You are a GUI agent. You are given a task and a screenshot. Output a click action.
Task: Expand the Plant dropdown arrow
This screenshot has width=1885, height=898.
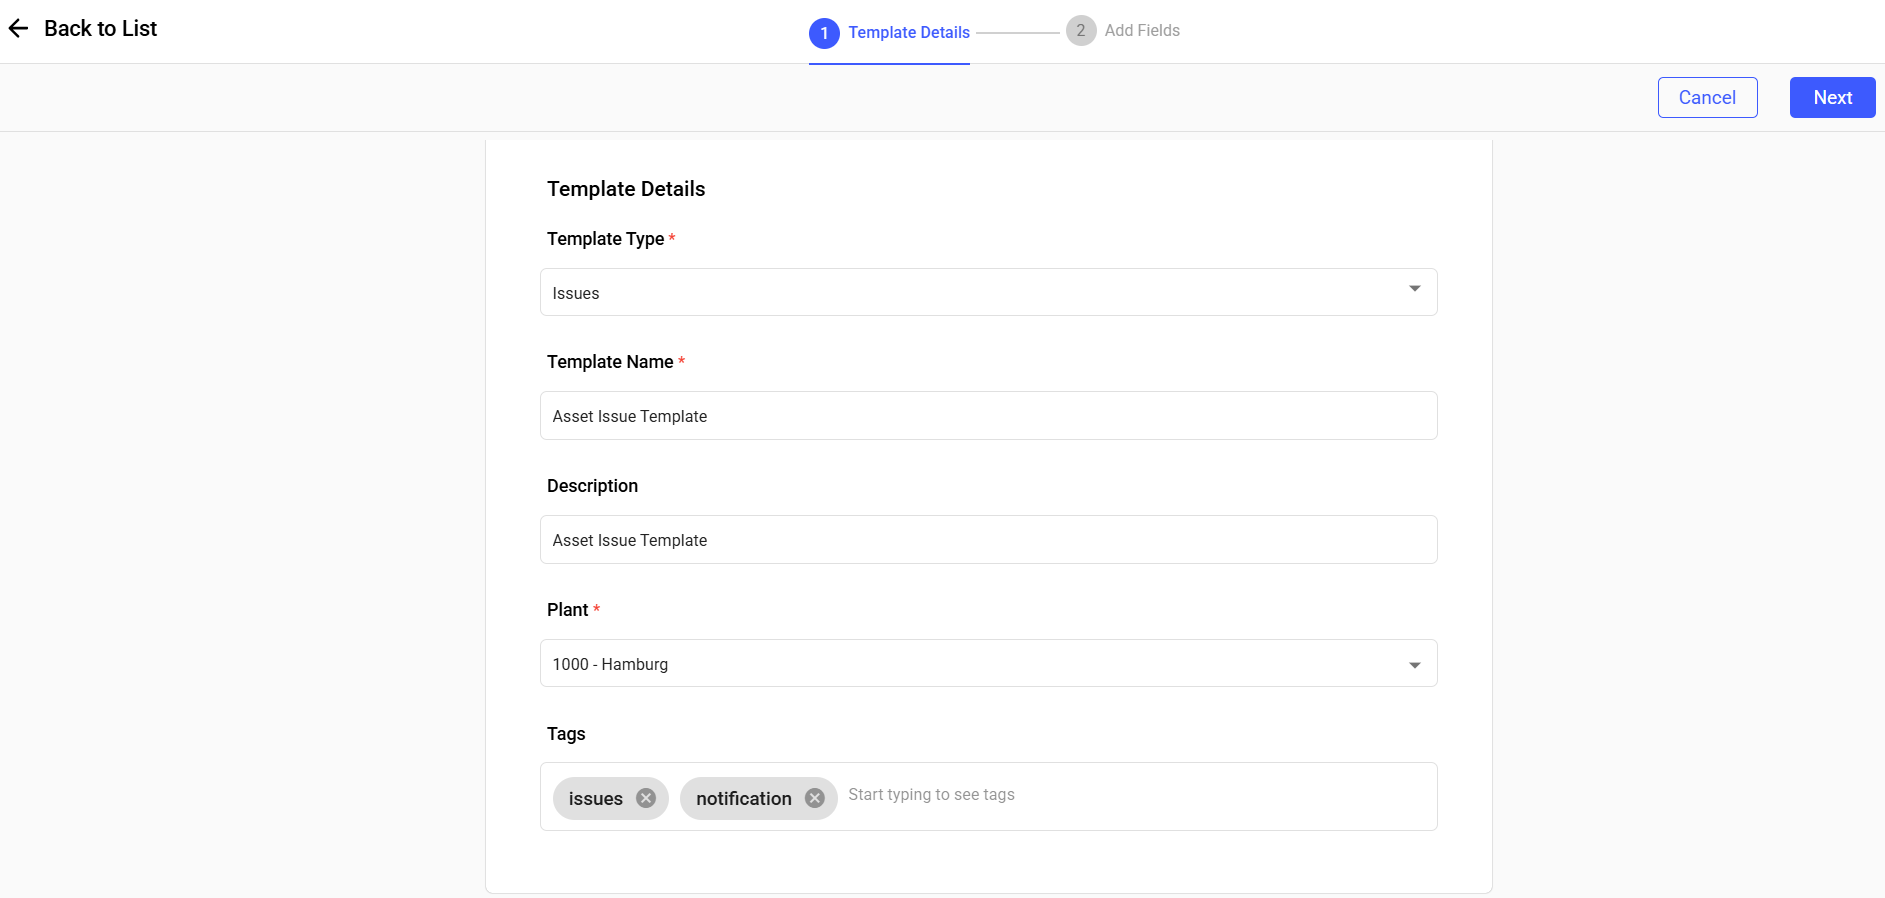[x=1414, y=665]
